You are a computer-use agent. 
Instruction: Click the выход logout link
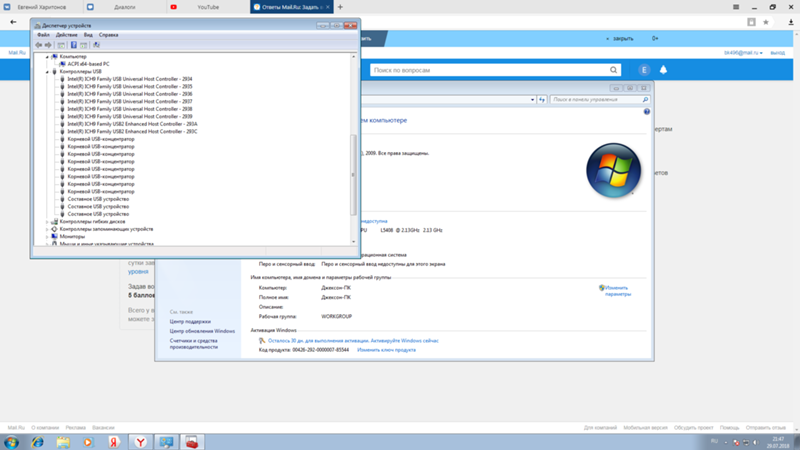pos(778,53)
